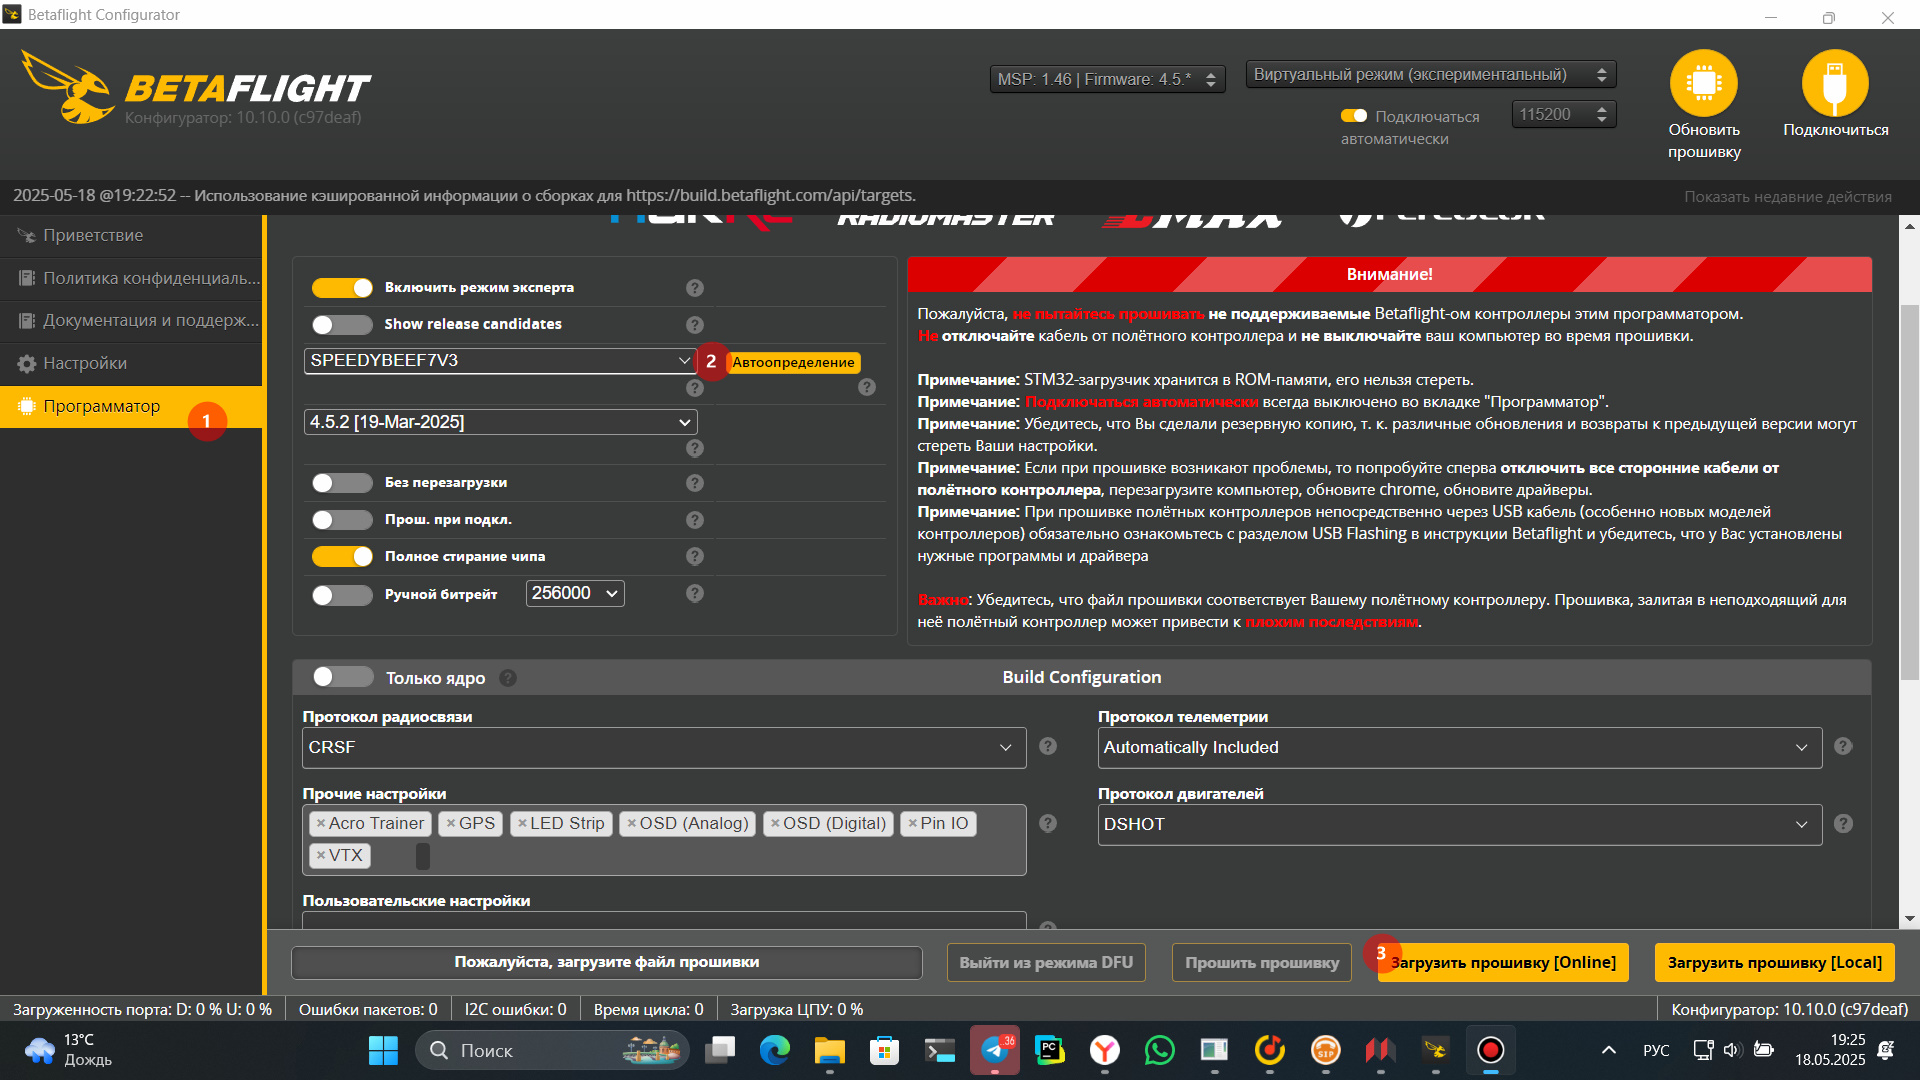Open Microsoft Edge from the taskbar
Viewport: 1920px width, 1080px height.
tap(774, 1050)
